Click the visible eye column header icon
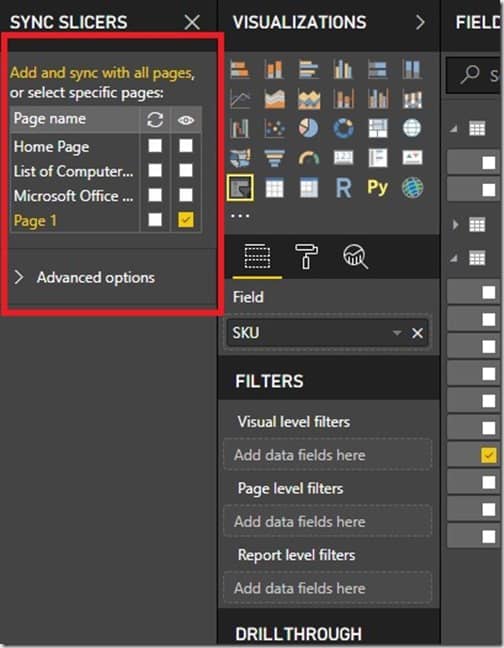504x648 pixels. click(x=185, y=120)
